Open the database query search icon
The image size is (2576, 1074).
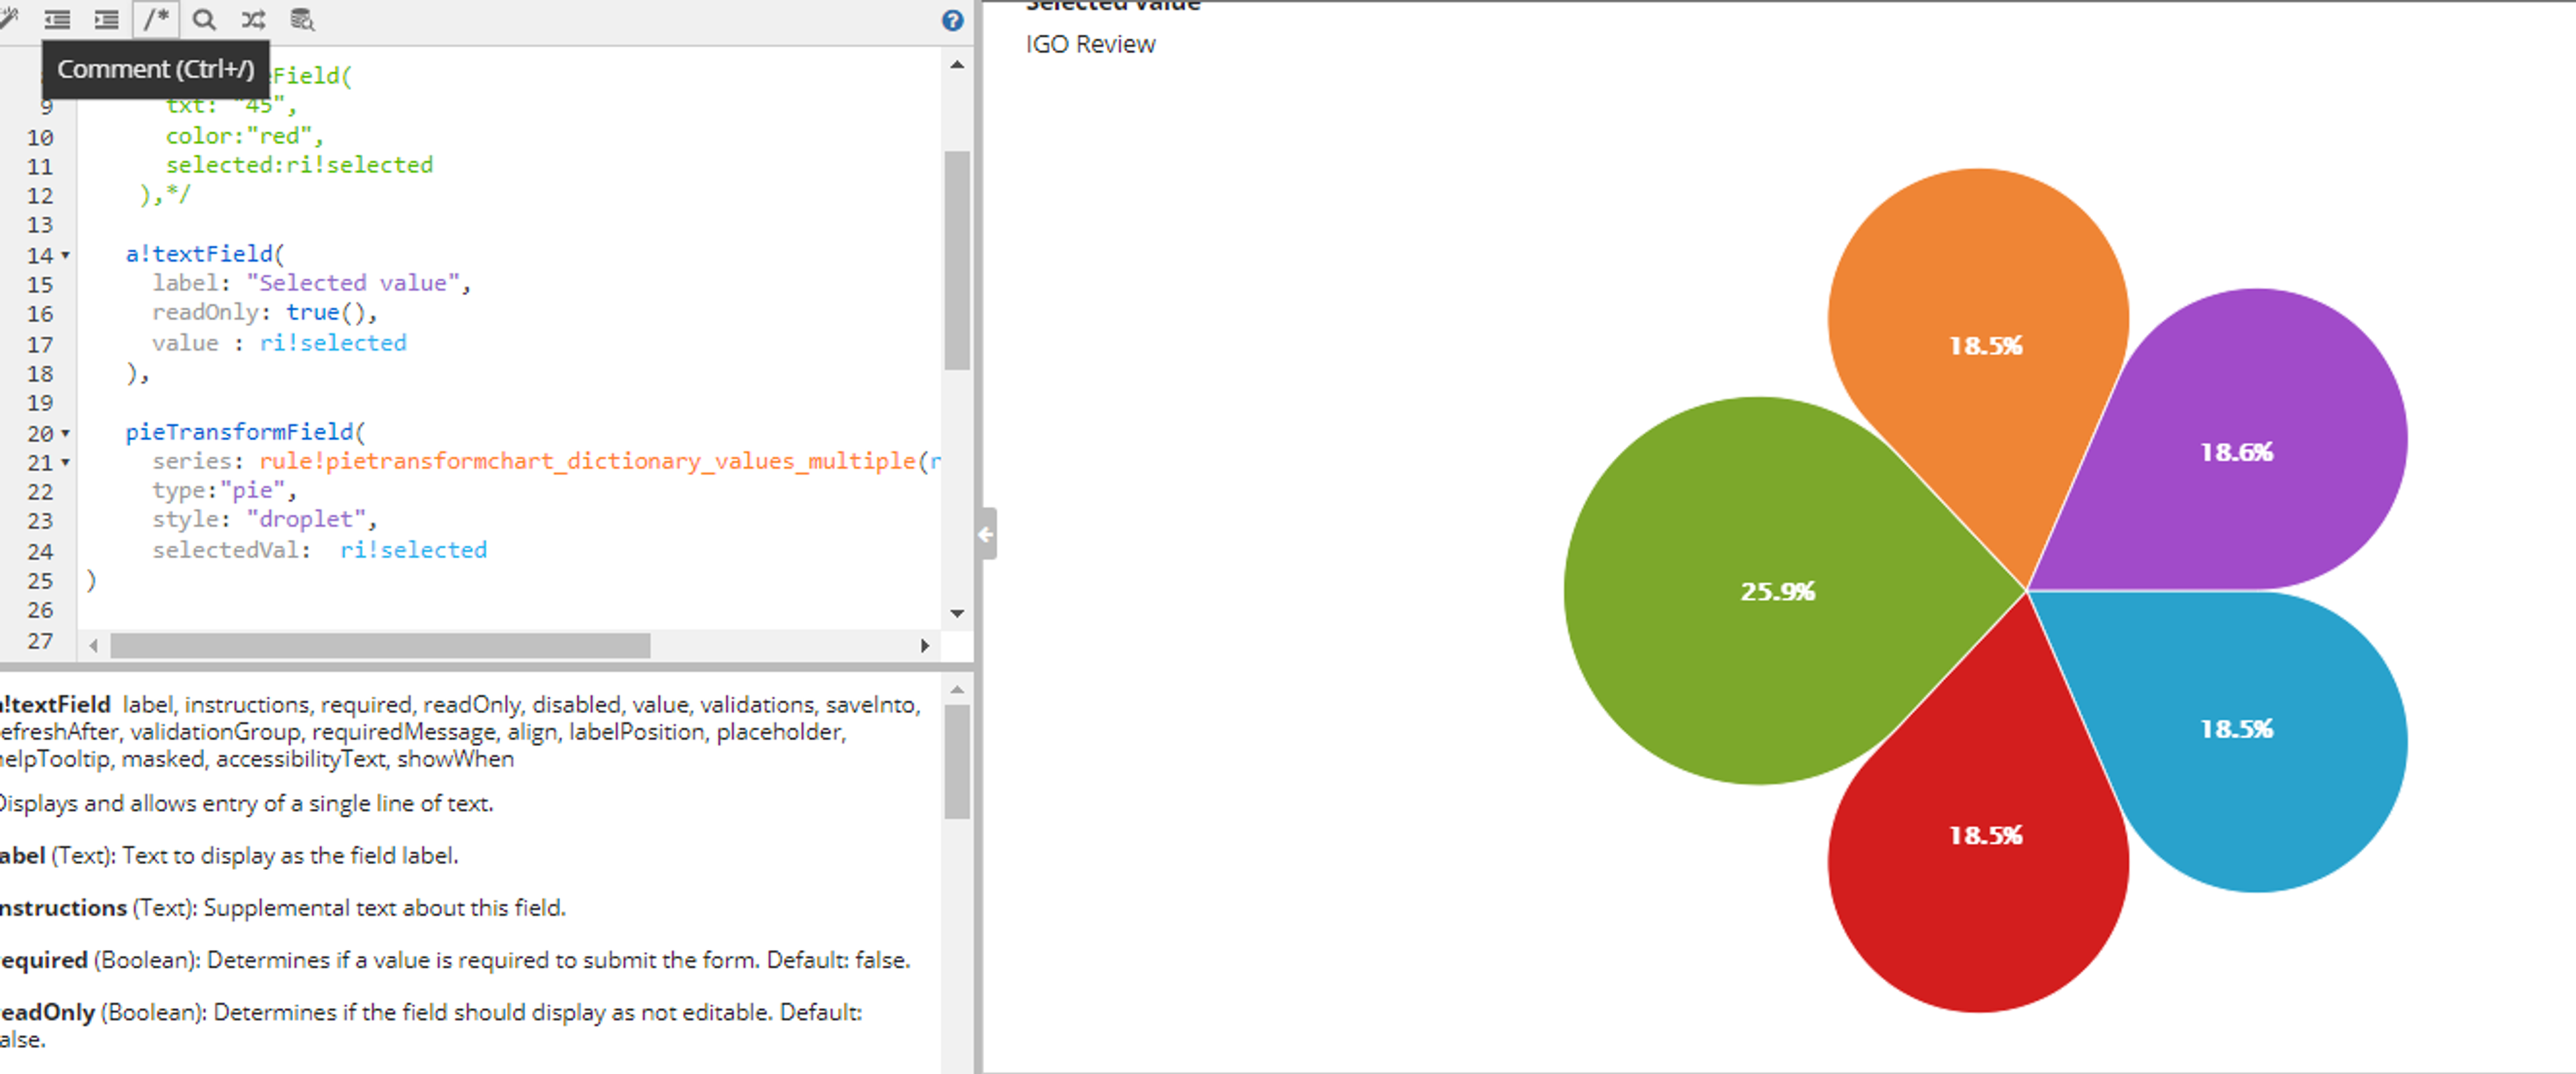point(302,19)
